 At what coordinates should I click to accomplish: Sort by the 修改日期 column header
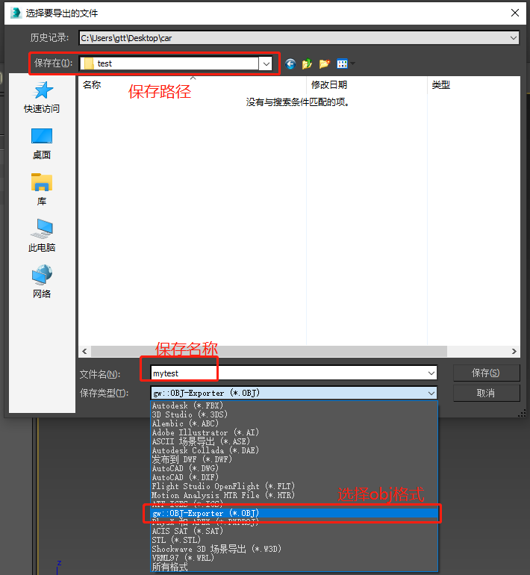pos(329,85)
